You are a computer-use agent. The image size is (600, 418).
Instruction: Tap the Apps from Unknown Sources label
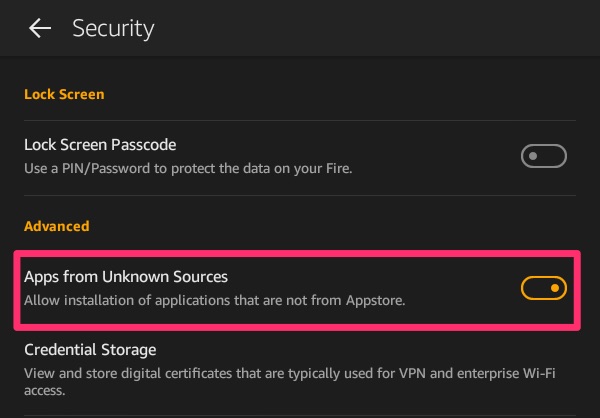tap(126, 277)
